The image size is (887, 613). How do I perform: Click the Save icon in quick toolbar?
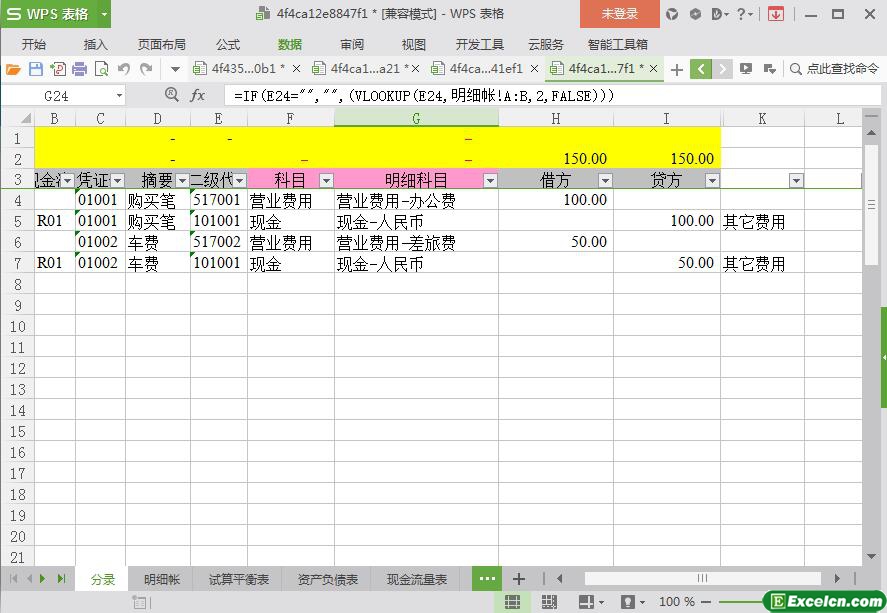coord(36,69)
